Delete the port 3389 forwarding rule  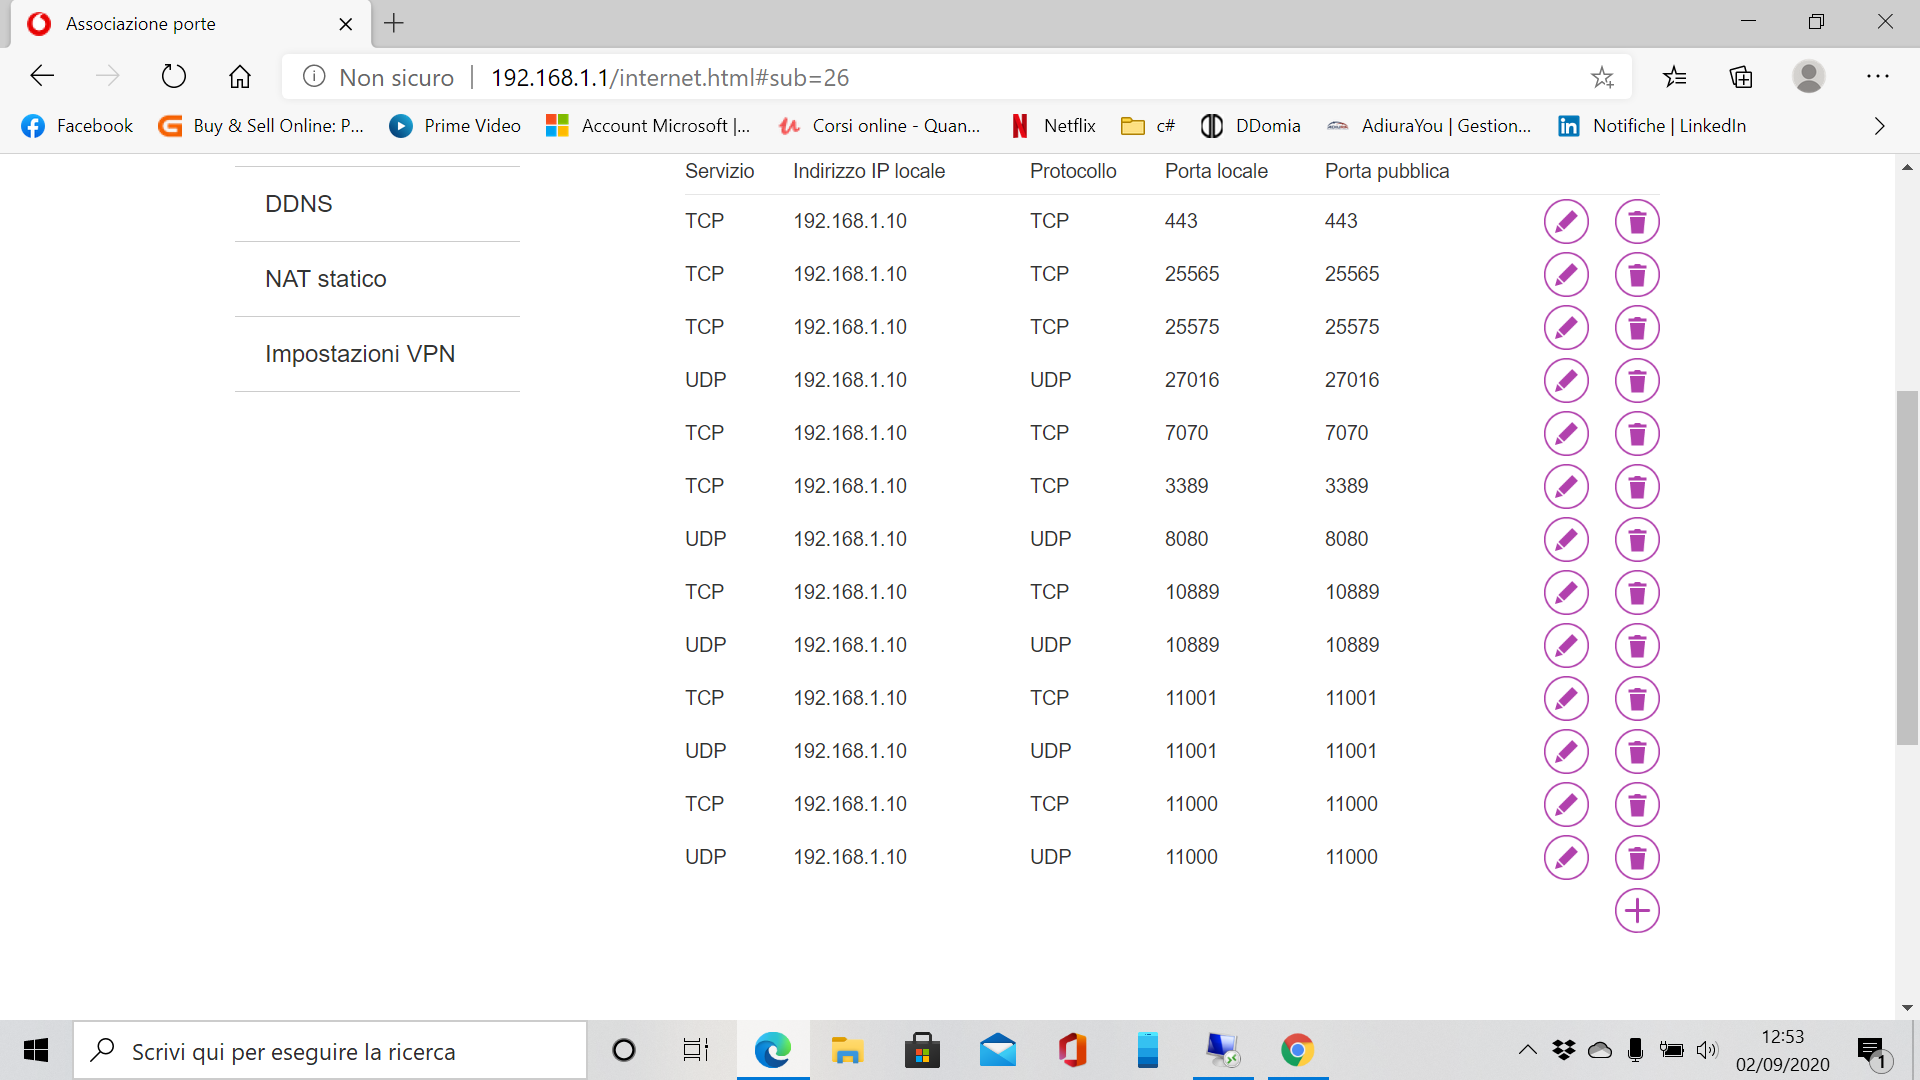click(x=1637, y=486)
